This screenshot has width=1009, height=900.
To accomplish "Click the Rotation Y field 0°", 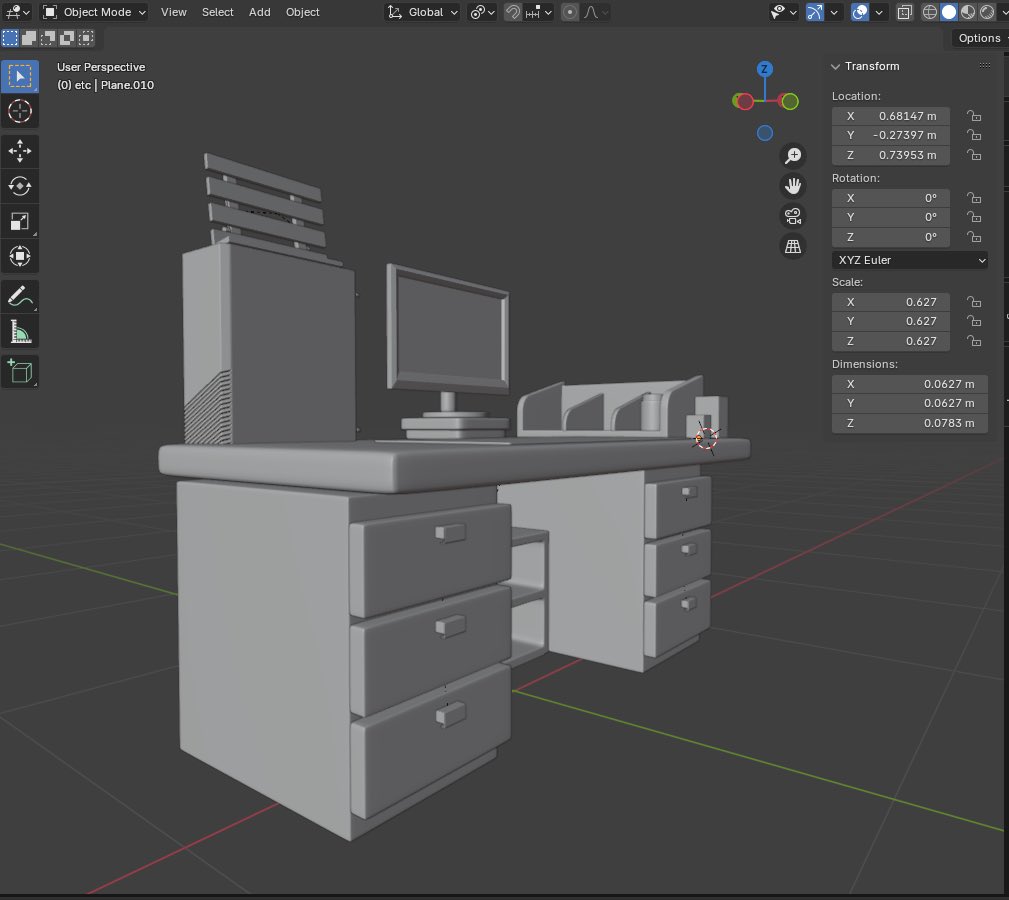I will coord(891,217).
